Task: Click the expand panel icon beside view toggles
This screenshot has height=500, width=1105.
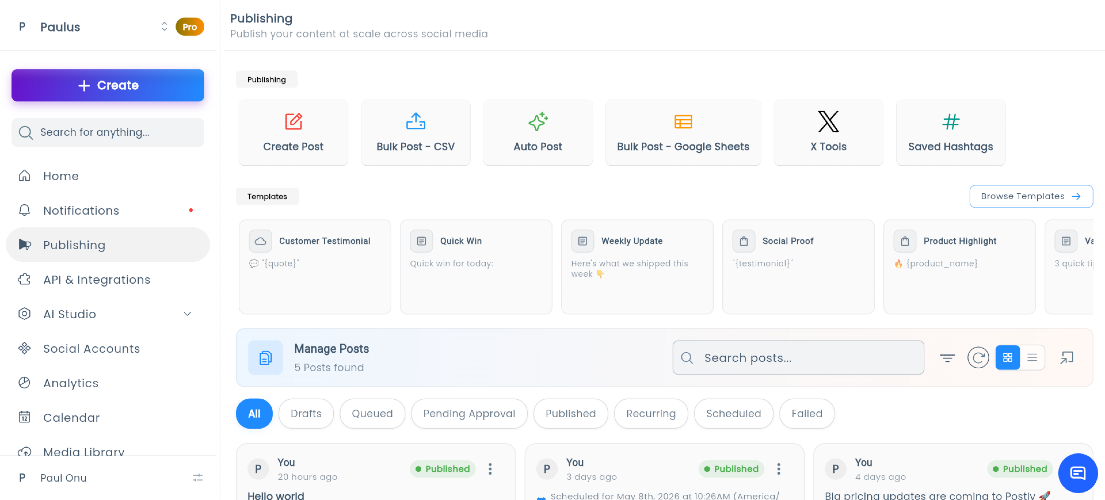Action: tap(1066, 358)
